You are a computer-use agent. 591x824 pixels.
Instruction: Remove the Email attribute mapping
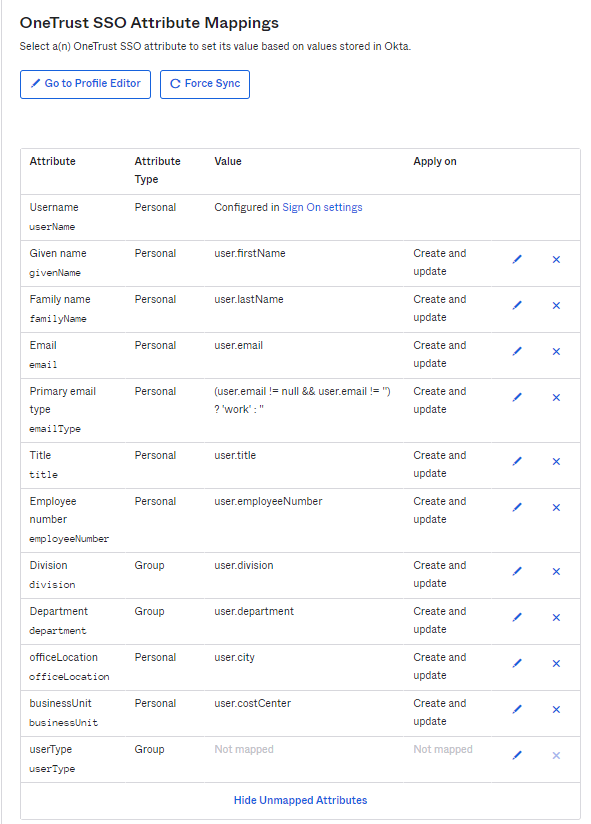(x=556, y=351)
